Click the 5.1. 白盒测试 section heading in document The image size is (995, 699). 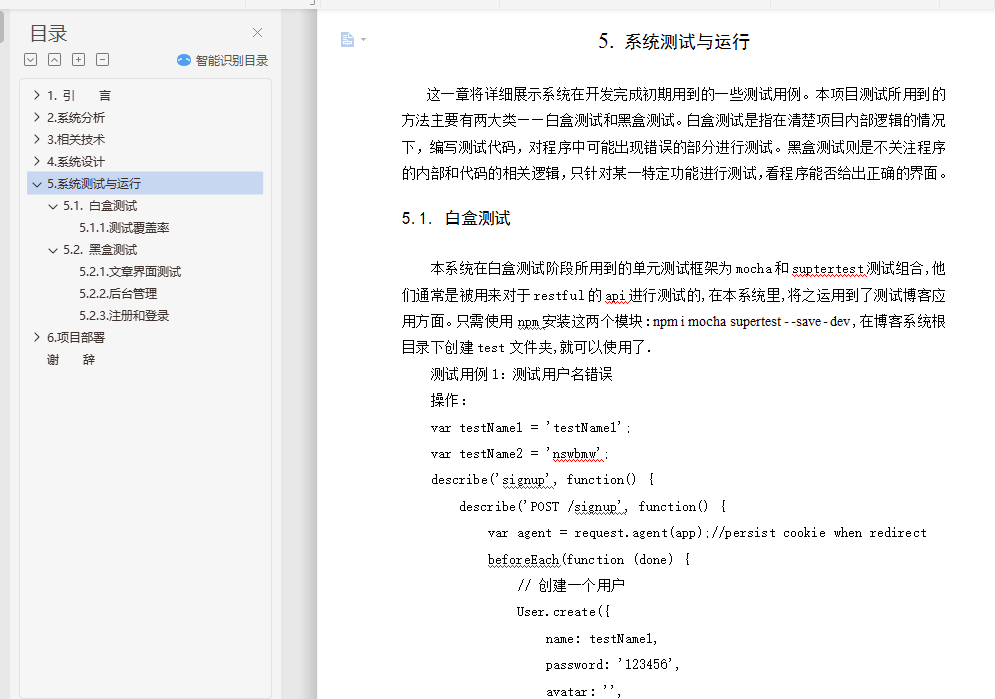tap(456, 218)
